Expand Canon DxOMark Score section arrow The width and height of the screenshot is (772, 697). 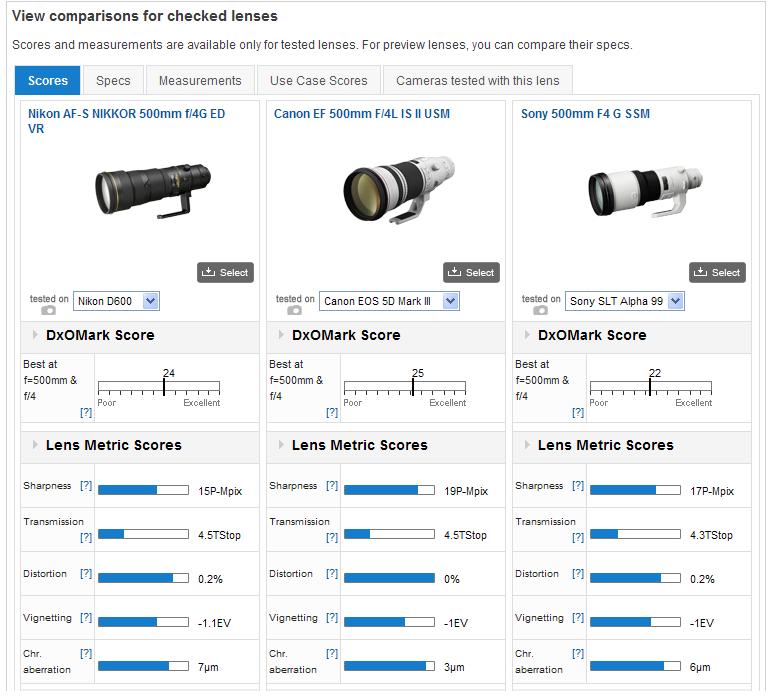281,335
